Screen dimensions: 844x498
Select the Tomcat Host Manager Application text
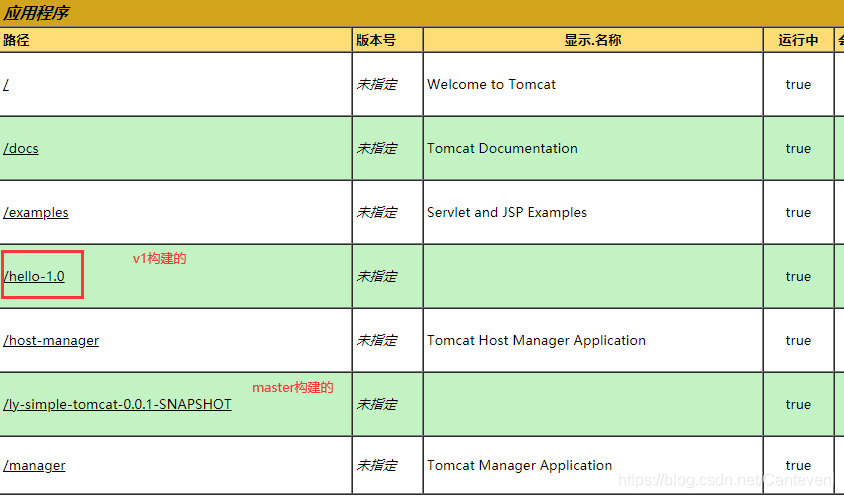pyautogui.click(x=537, y=341)
